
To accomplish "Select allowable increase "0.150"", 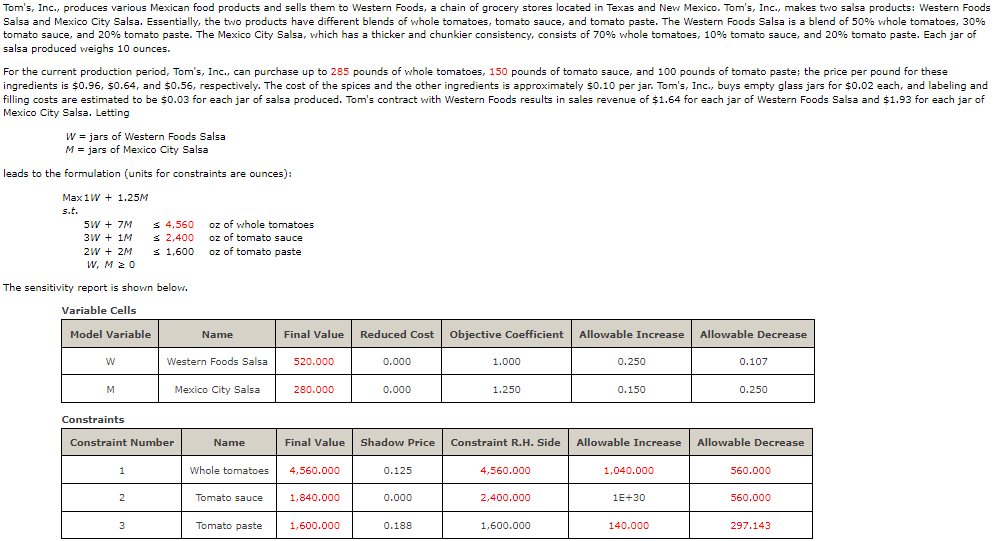I will pos(631,389).
